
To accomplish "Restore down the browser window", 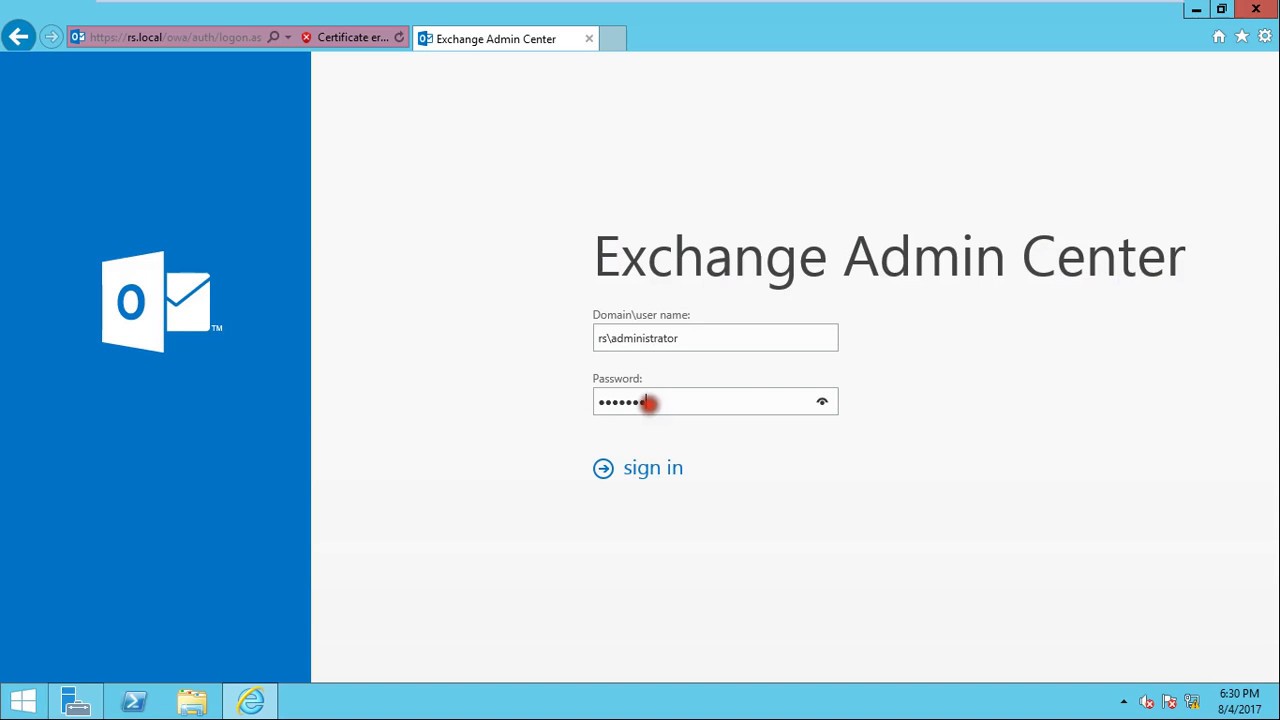I will (1221, 10).
